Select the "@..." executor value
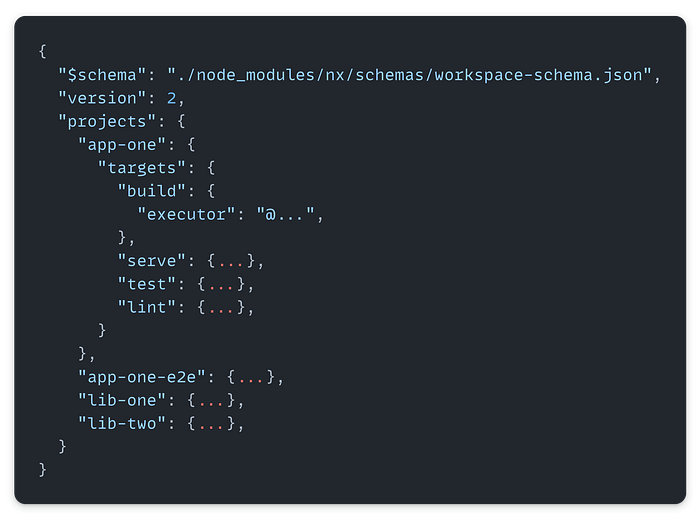This screenshot has width=700, height=520. (x=287, y=214)
